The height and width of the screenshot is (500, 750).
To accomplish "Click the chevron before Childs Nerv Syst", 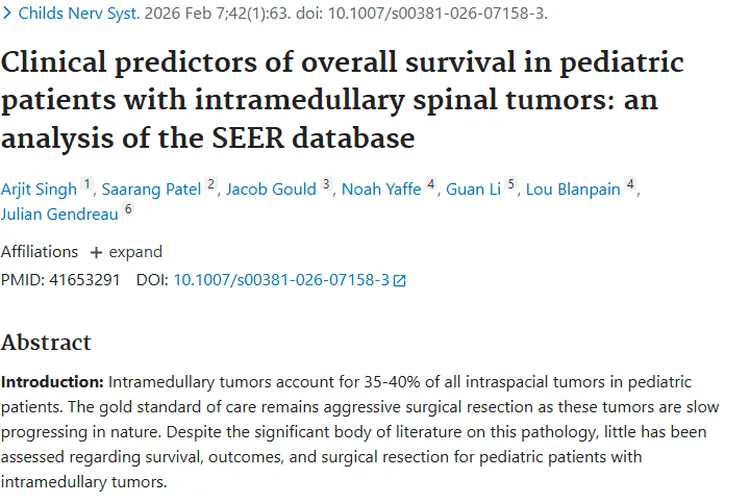I will 8,14.
